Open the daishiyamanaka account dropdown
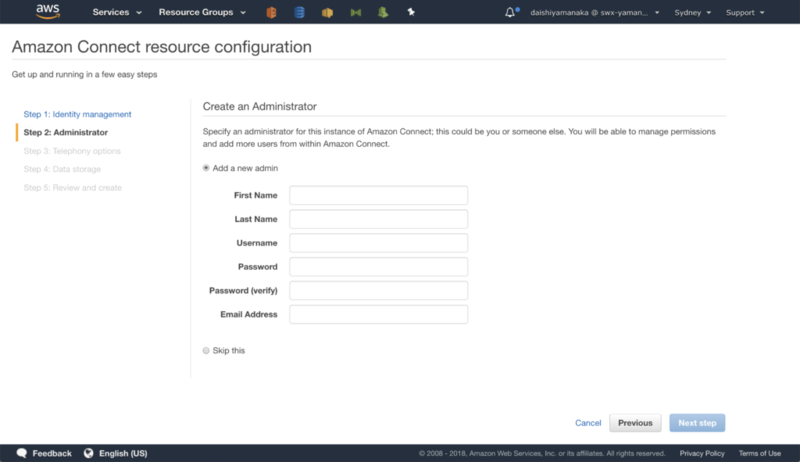Viewport: 800px width, 462px height. pyautogui.click(x=594, y=12)
